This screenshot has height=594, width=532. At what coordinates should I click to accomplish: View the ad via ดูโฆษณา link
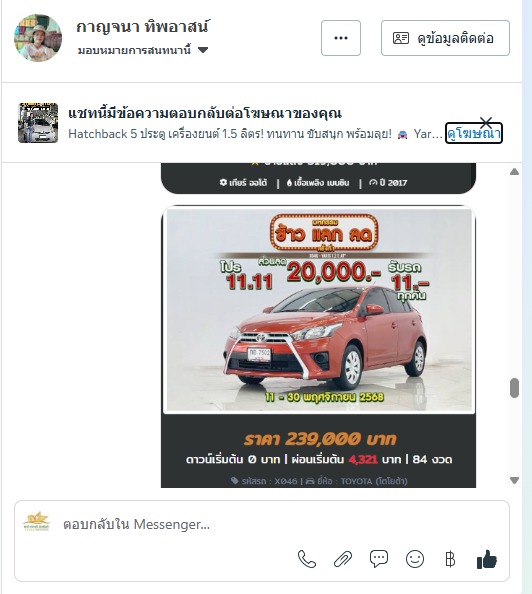click(x=474, y=133)
